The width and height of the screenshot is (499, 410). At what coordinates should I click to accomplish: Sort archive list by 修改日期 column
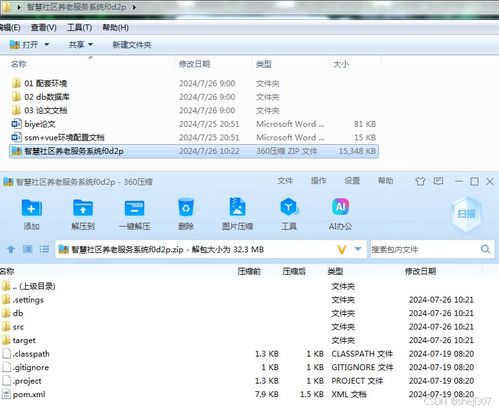[x=420, y=271]
